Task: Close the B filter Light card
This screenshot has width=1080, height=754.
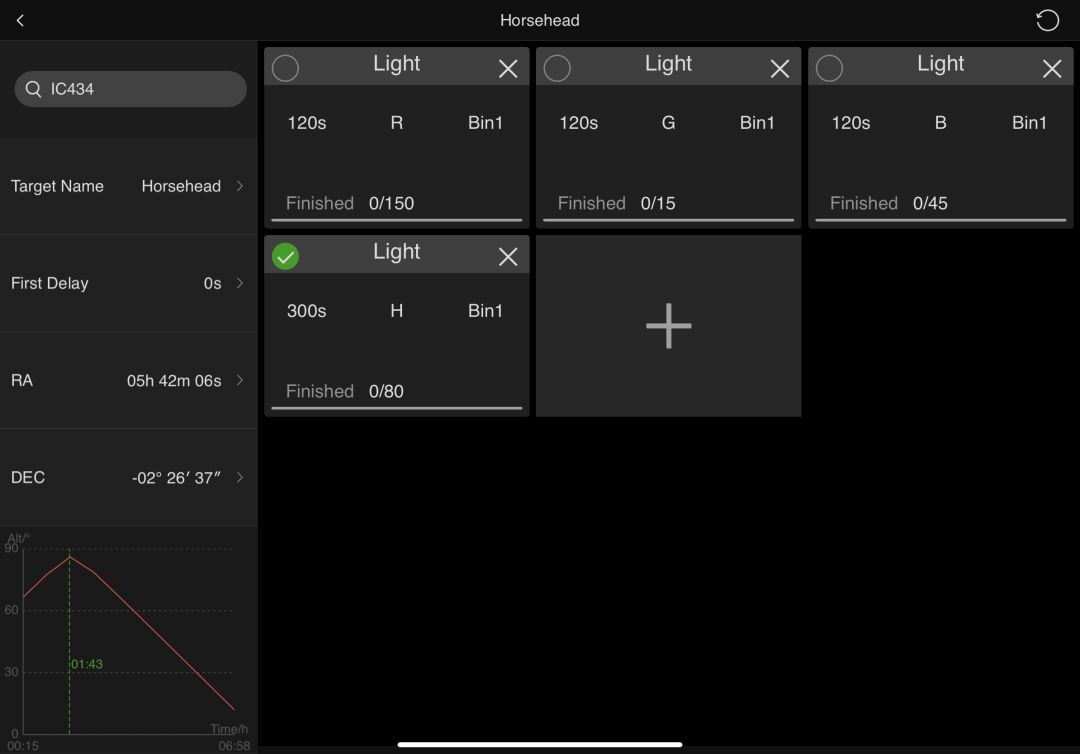Action: pyautogui.click(x=1052, y=68)
